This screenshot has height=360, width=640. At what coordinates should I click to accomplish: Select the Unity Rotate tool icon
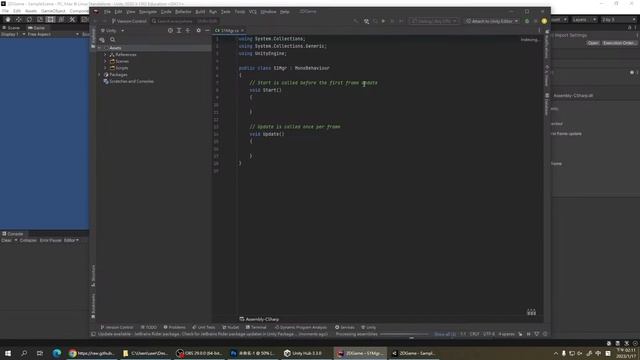(29, 19)
